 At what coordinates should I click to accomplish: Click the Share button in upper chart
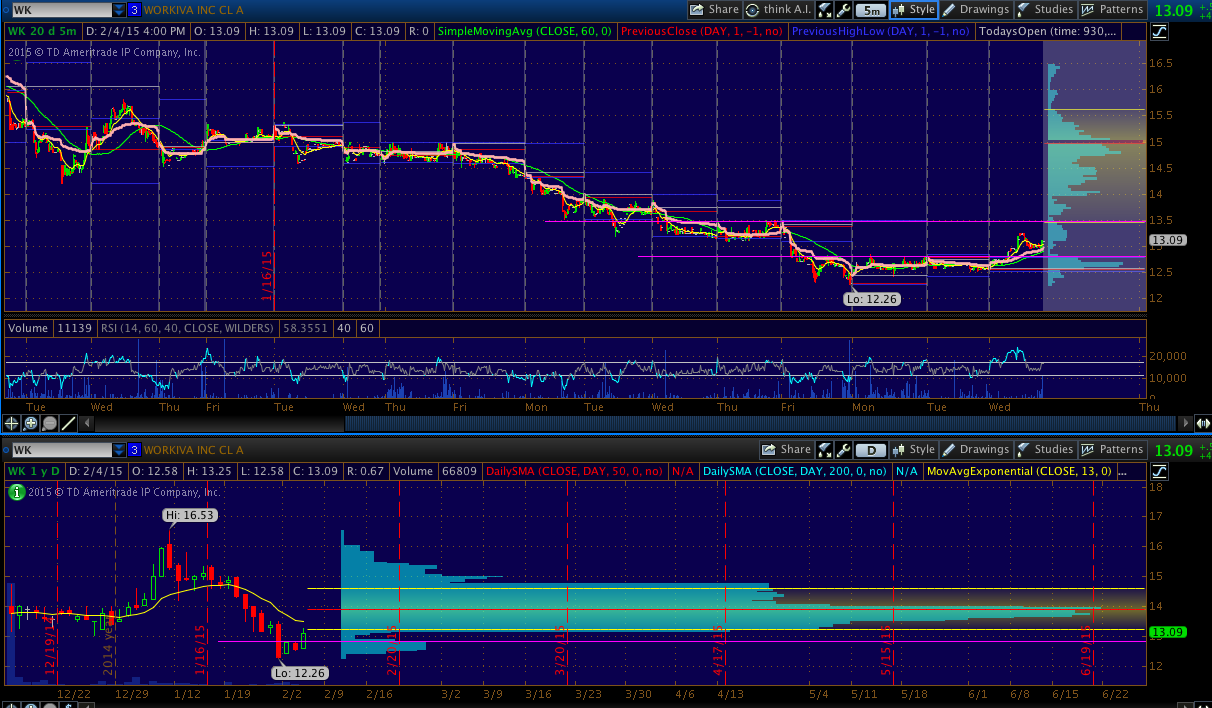coord(714,10)
